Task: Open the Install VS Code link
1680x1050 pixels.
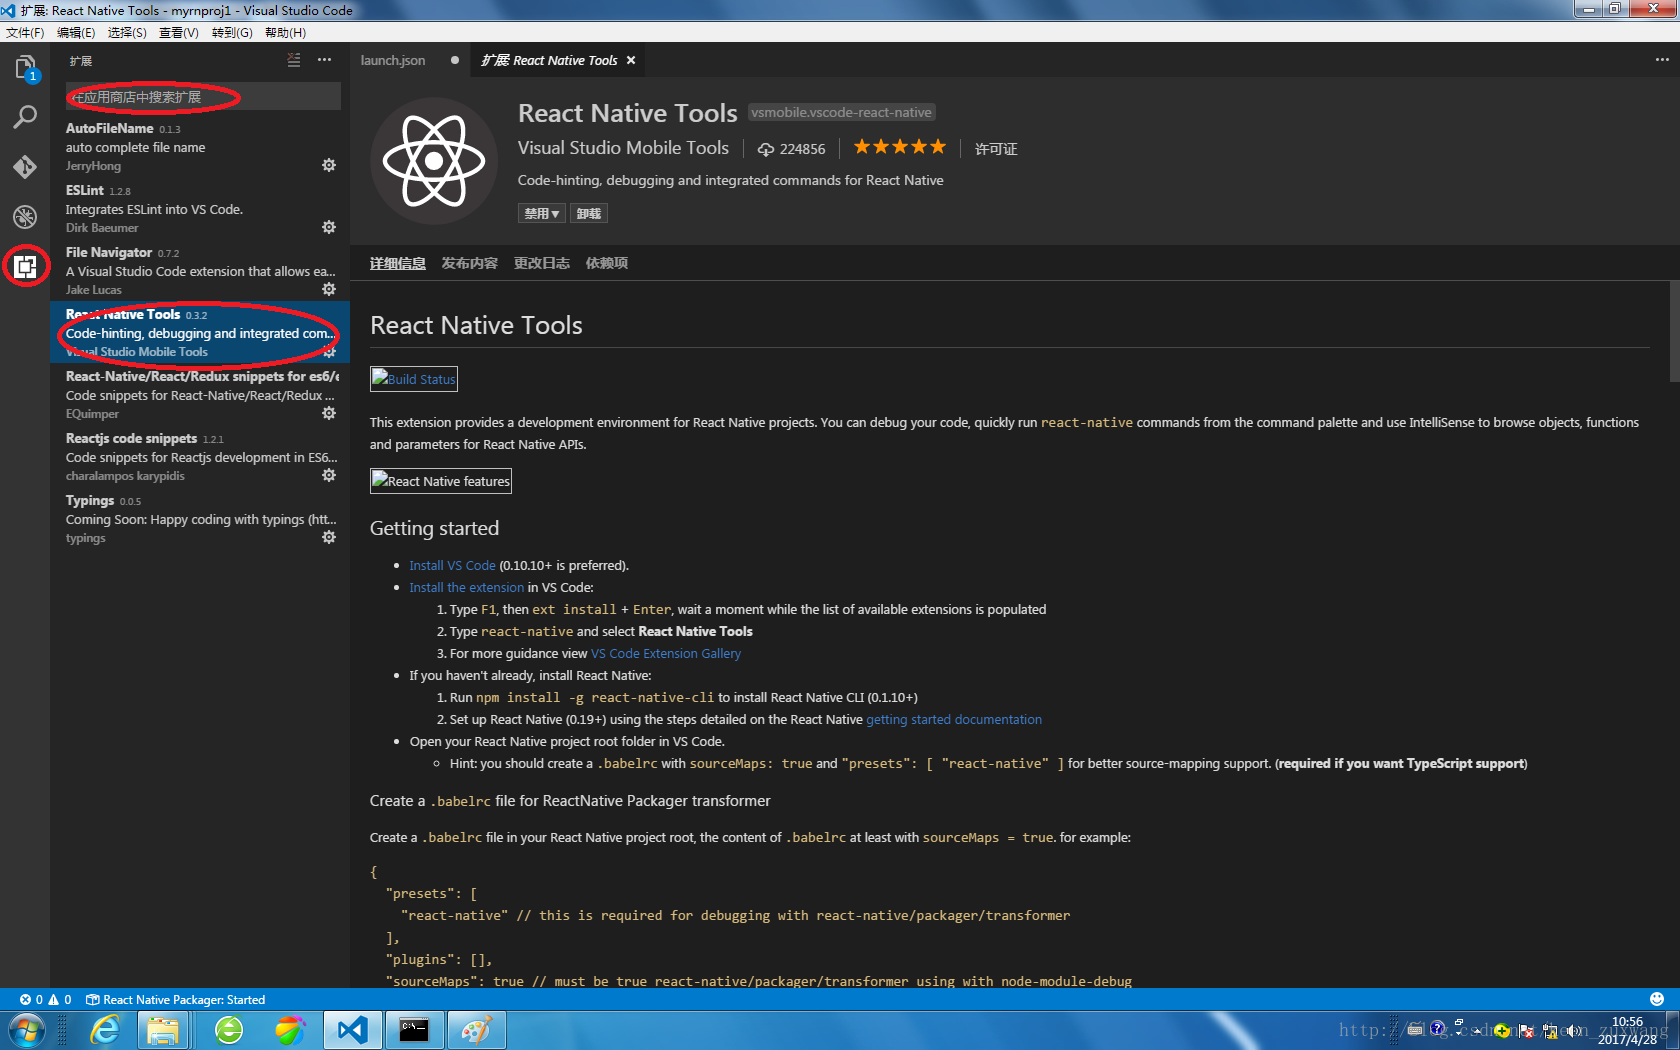Action: point(452,565)
